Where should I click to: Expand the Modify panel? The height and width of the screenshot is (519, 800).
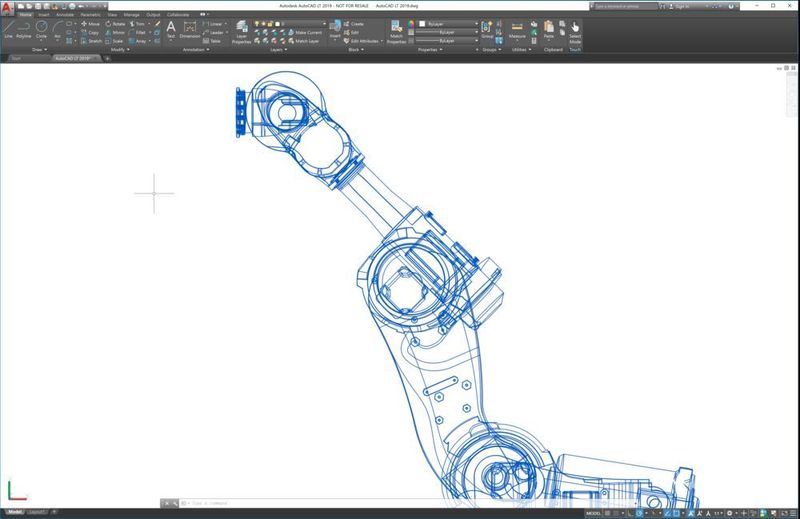120,50
